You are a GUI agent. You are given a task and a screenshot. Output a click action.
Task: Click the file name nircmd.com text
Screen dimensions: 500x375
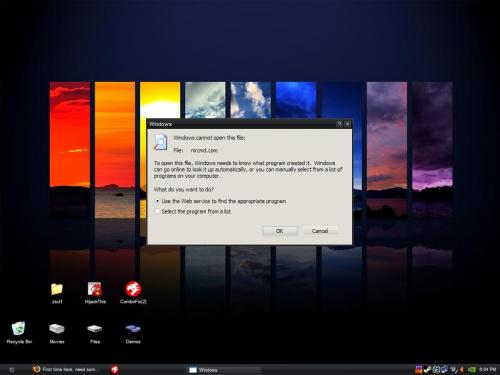[x=204, y=150]
